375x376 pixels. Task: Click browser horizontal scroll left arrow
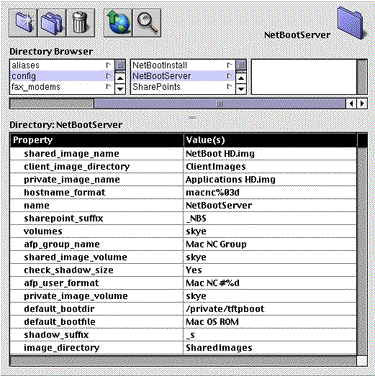[351, 104]
